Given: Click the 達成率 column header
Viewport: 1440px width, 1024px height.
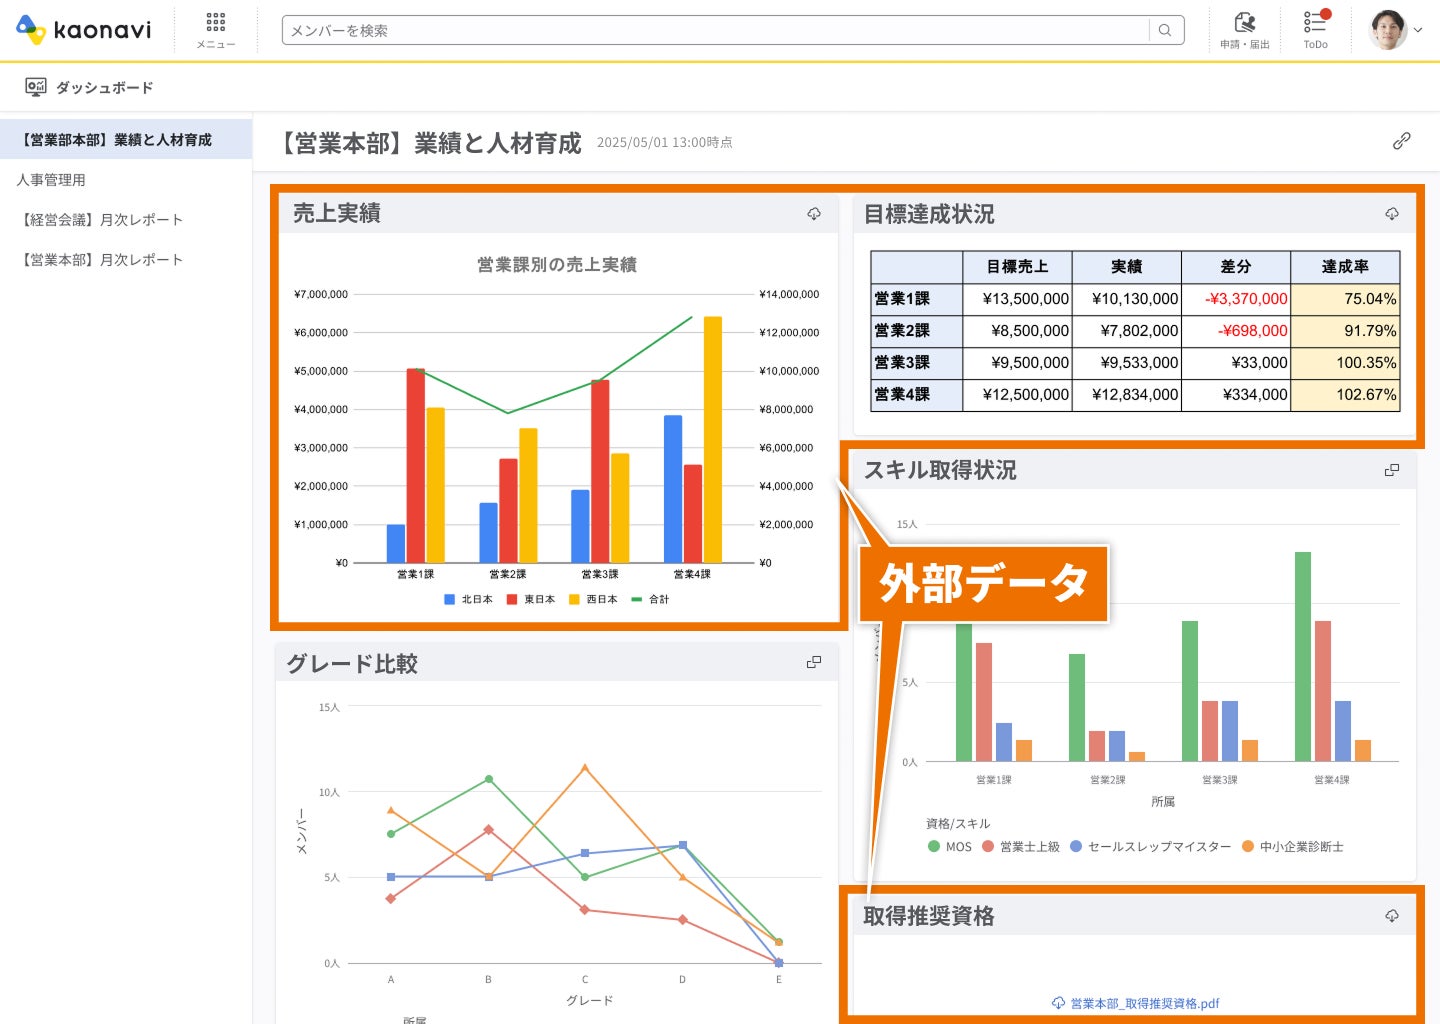Looking at the screenshot, I should (1345, 267).
